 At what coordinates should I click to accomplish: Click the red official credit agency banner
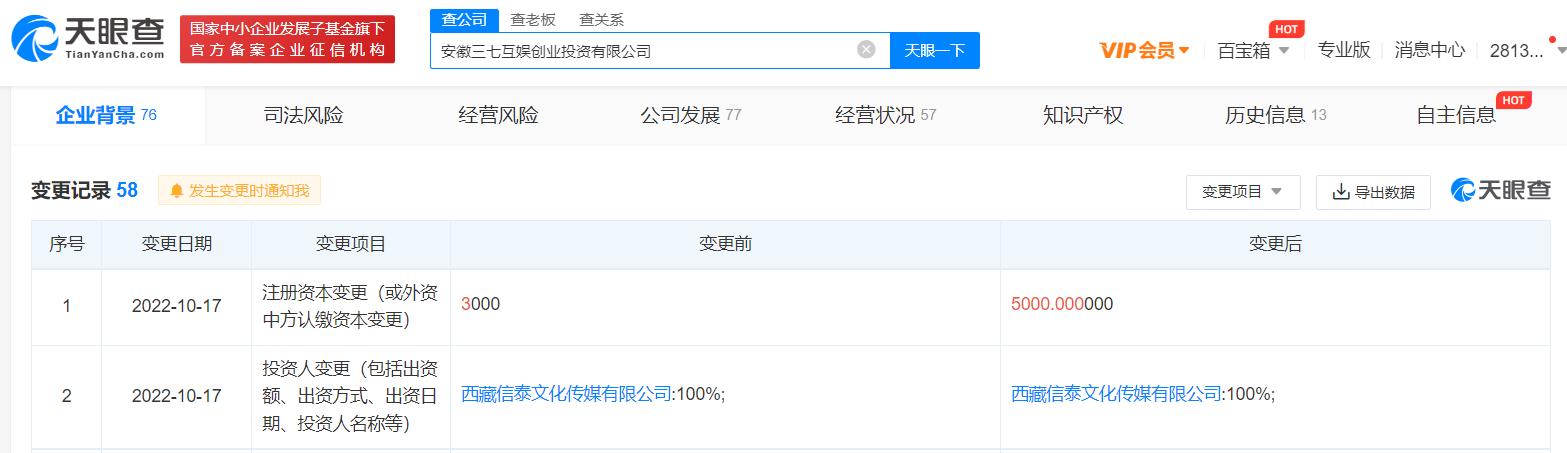click(x=287, y=39)
